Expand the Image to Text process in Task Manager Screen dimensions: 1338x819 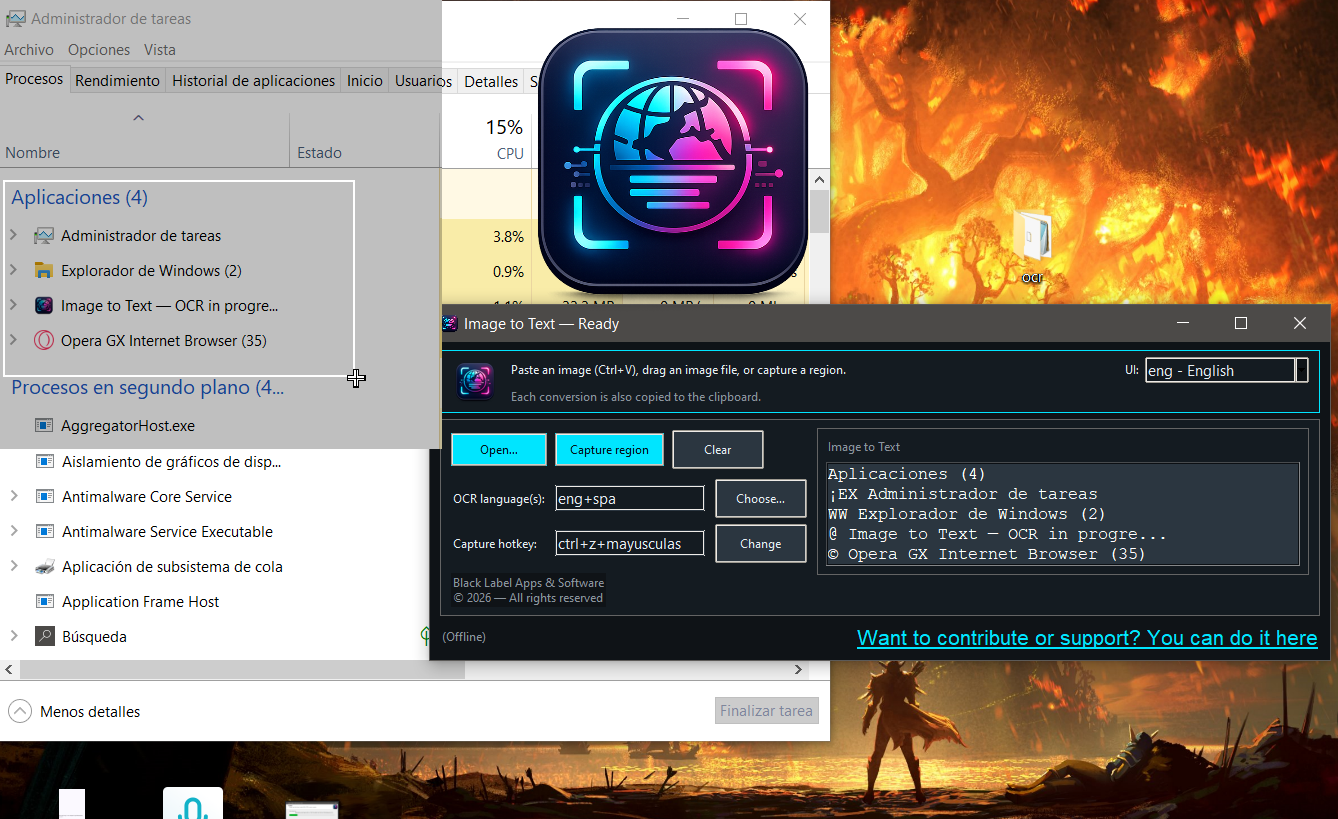click(13, 305)
